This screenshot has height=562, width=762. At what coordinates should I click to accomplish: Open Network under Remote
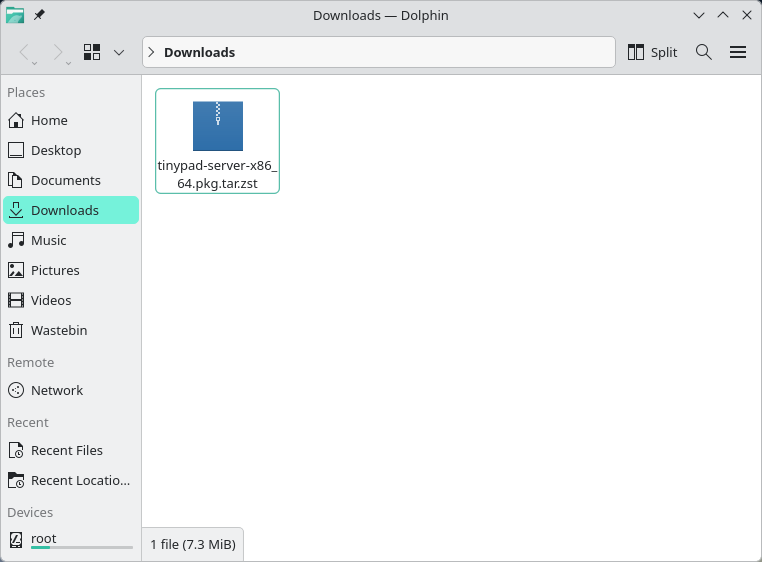[x=71, y=390]
